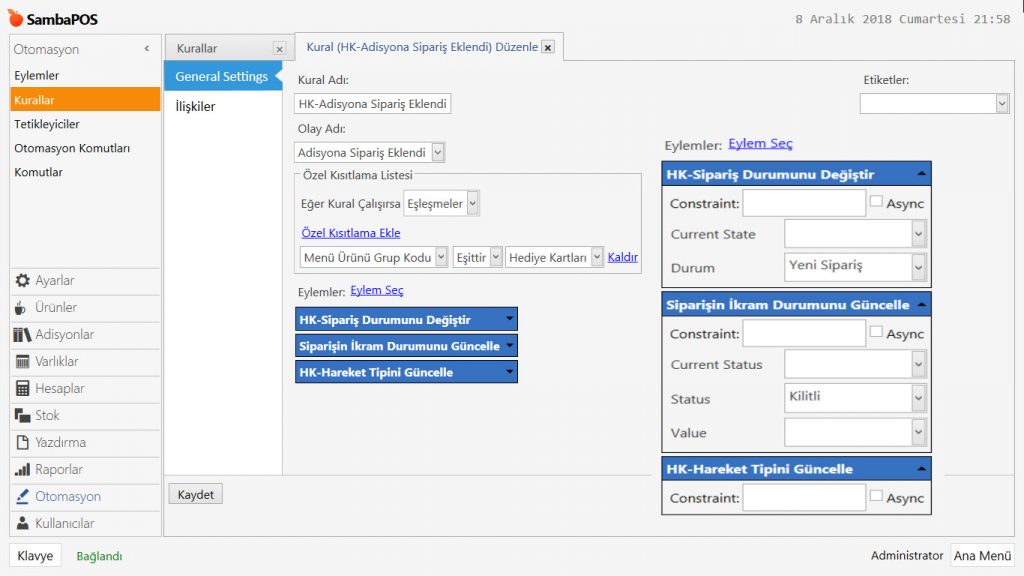Click the Raporlar bar chart icon
1024x576 pixels.
(22, 470)
